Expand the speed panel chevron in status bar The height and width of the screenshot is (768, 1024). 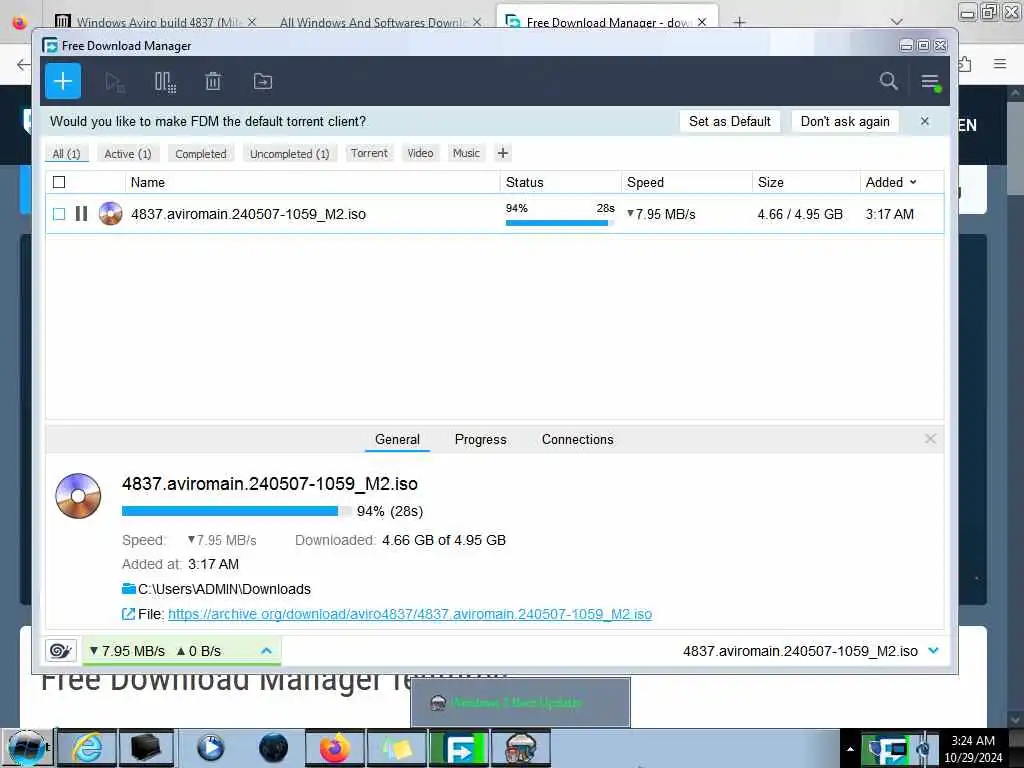pos(266,650)
